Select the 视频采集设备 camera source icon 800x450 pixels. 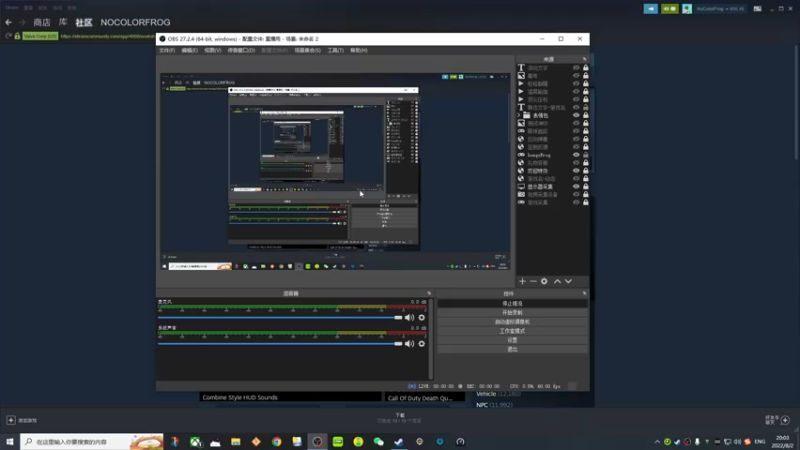[x=521, y=194]
